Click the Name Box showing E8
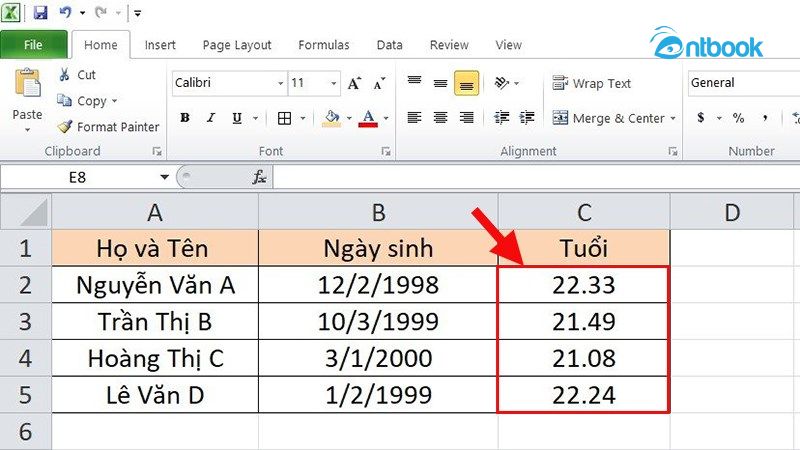The width and height of the screenshot is (800, 450). tap(78, 178)
